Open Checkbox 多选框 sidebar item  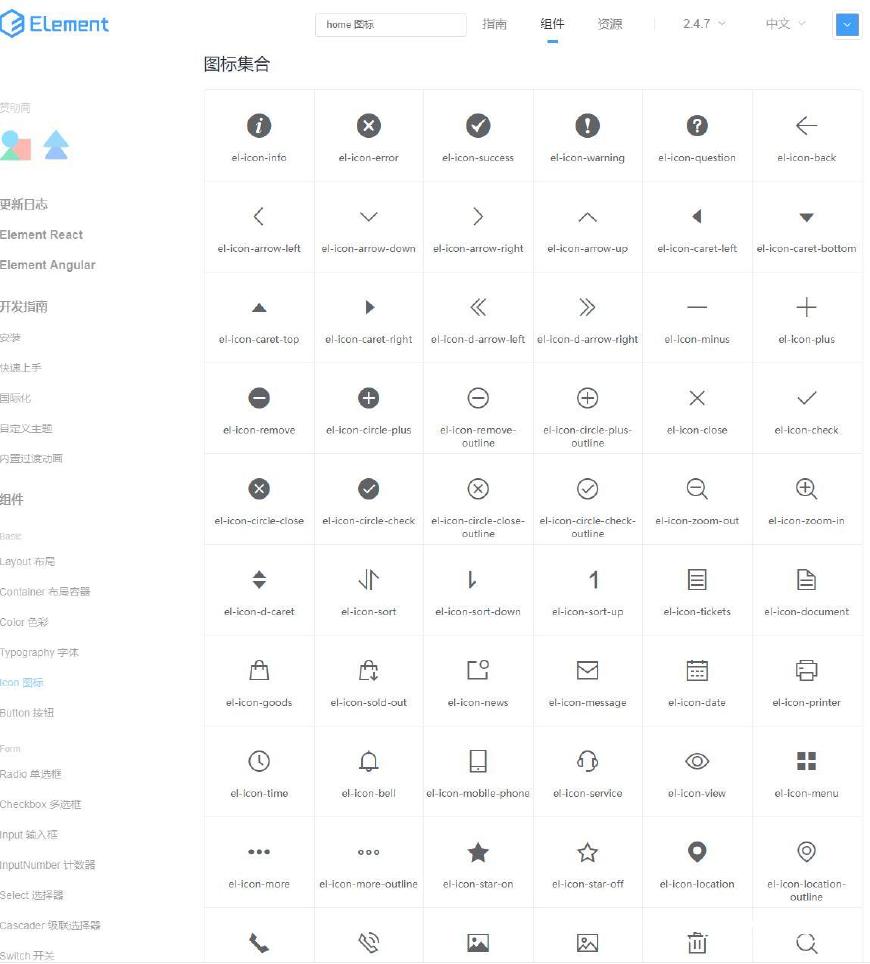[41, 804]
